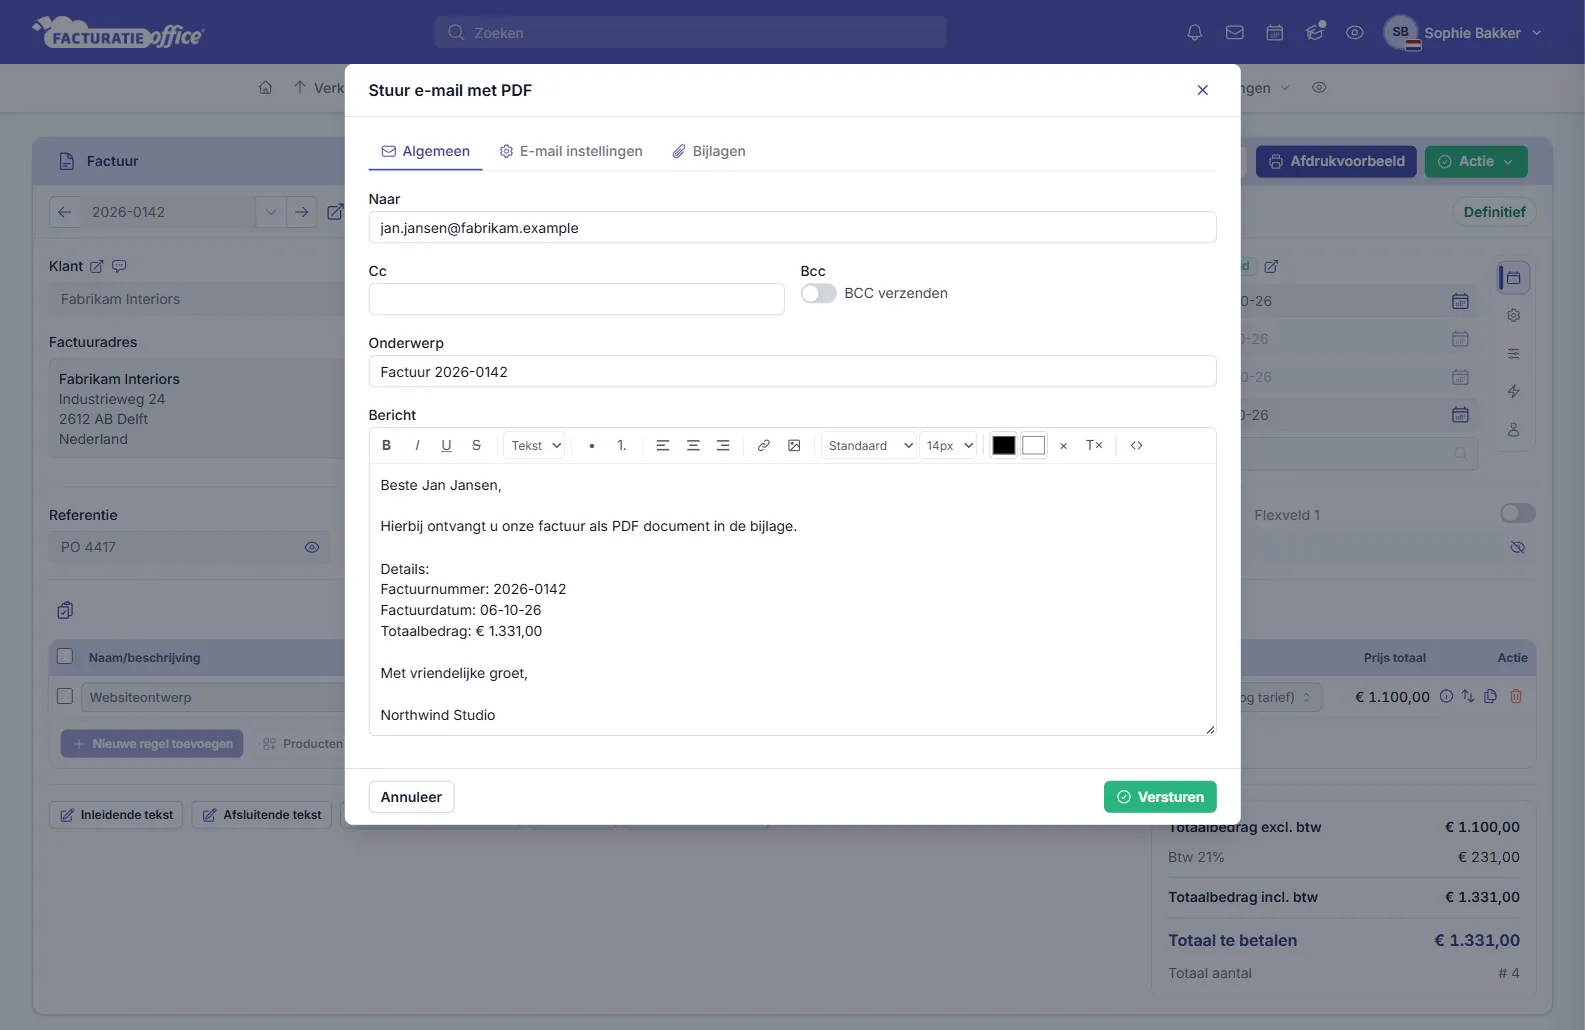Toggle bold formatting in message editor
Screen dimensions: 1585x1030
(x=386, y=446)
